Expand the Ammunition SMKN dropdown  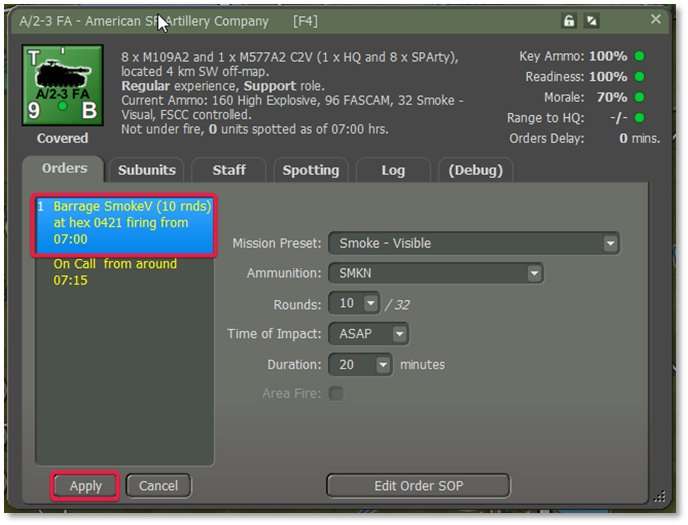(x=435, y=273)
